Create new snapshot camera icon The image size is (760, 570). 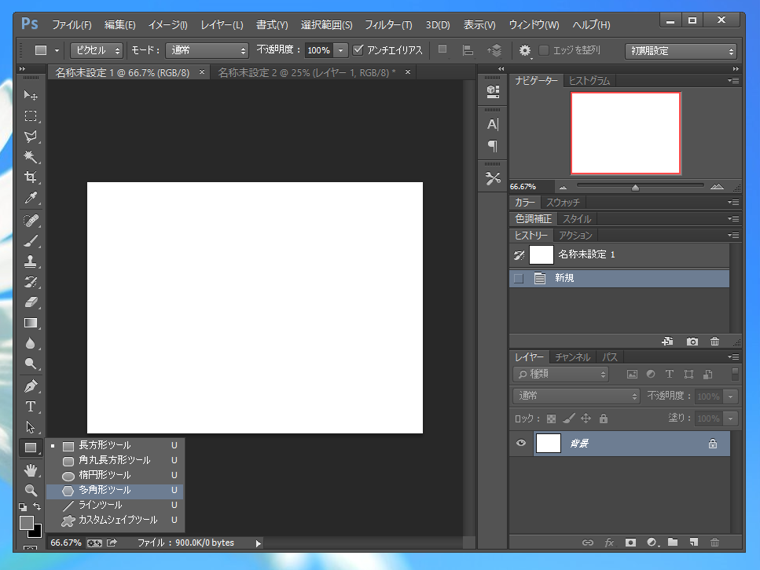click(x=692, y=341)
